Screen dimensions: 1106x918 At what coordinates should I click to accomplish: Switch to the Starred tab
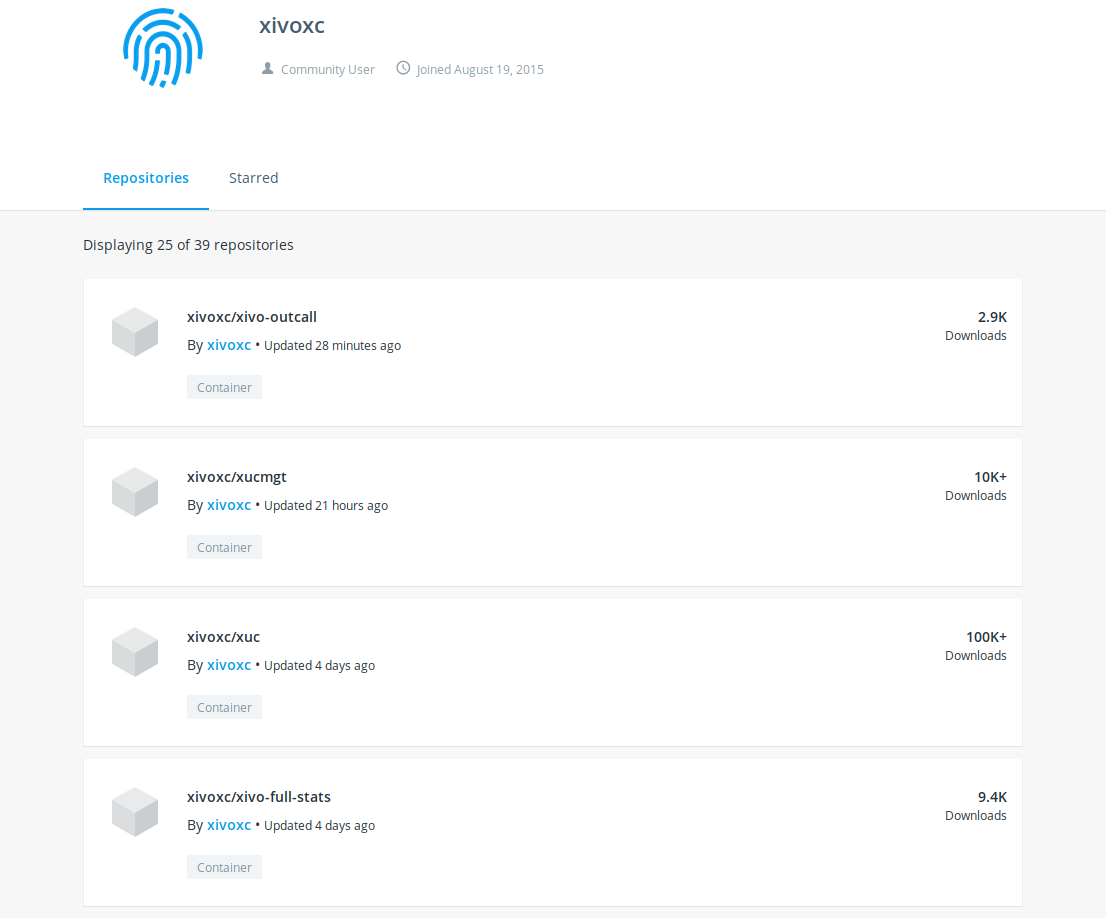tap(253, 178)
